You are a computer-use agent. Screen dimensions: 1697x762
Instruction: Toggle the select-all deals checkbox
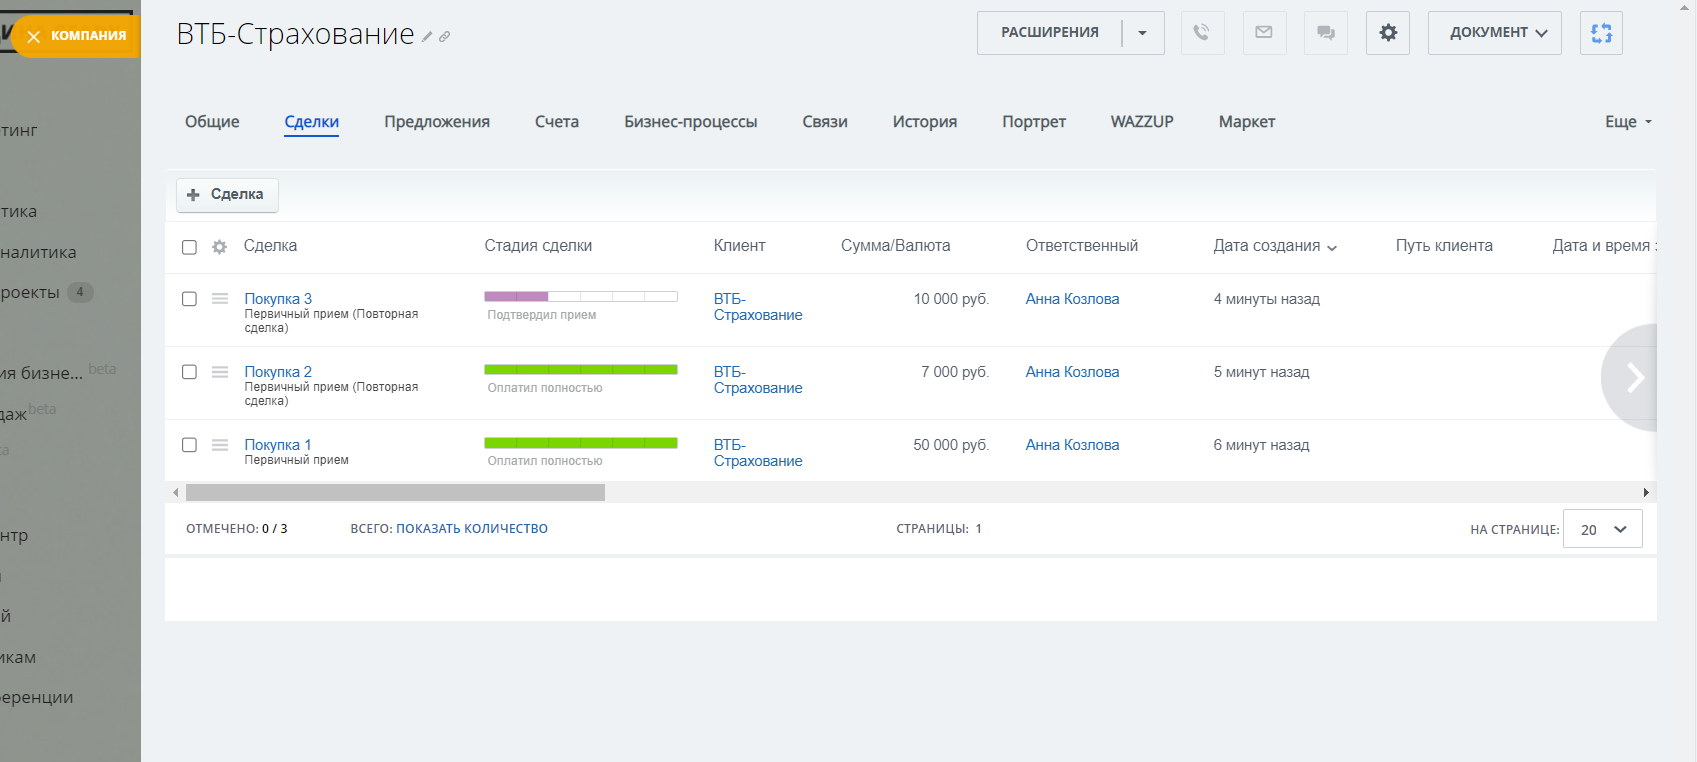pos(189,247)
